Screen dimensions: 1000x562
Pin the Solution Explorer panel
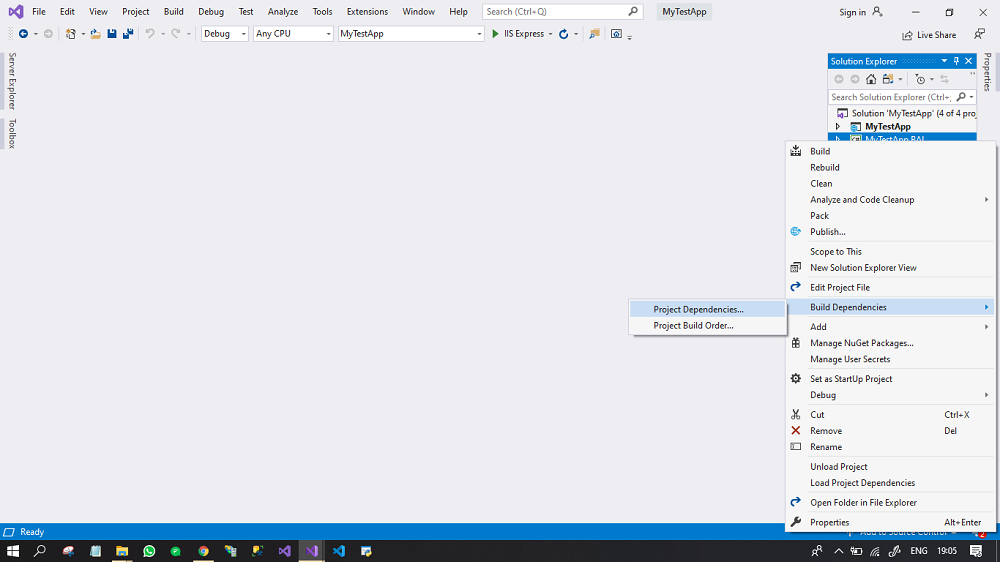tap(957, 61)
